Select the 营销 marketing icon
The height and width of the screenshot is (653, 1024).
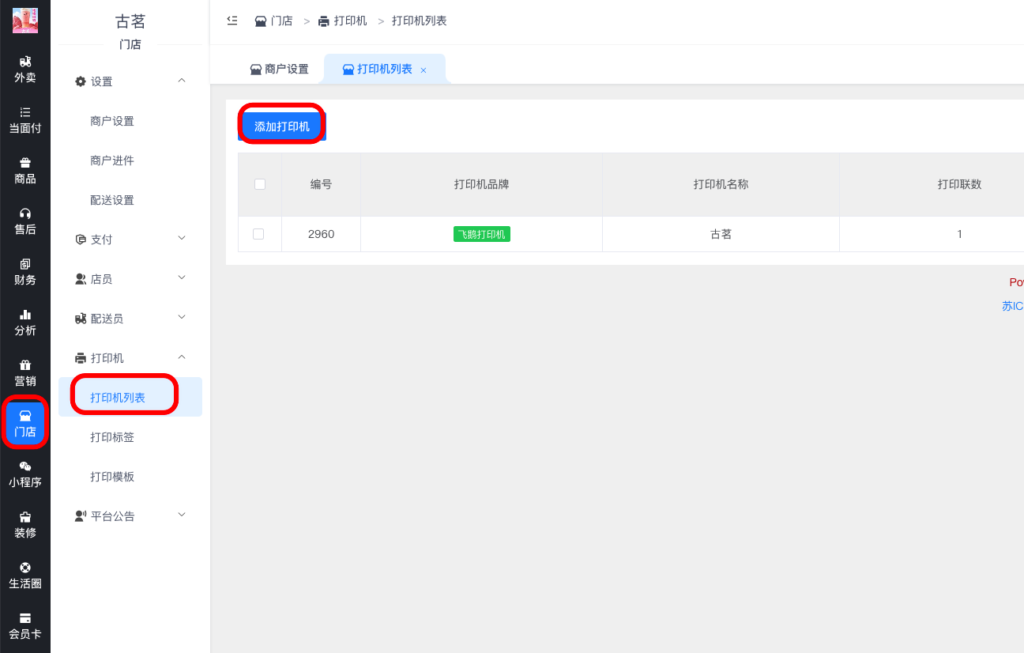pyautogui.click(x=24, y=373)
